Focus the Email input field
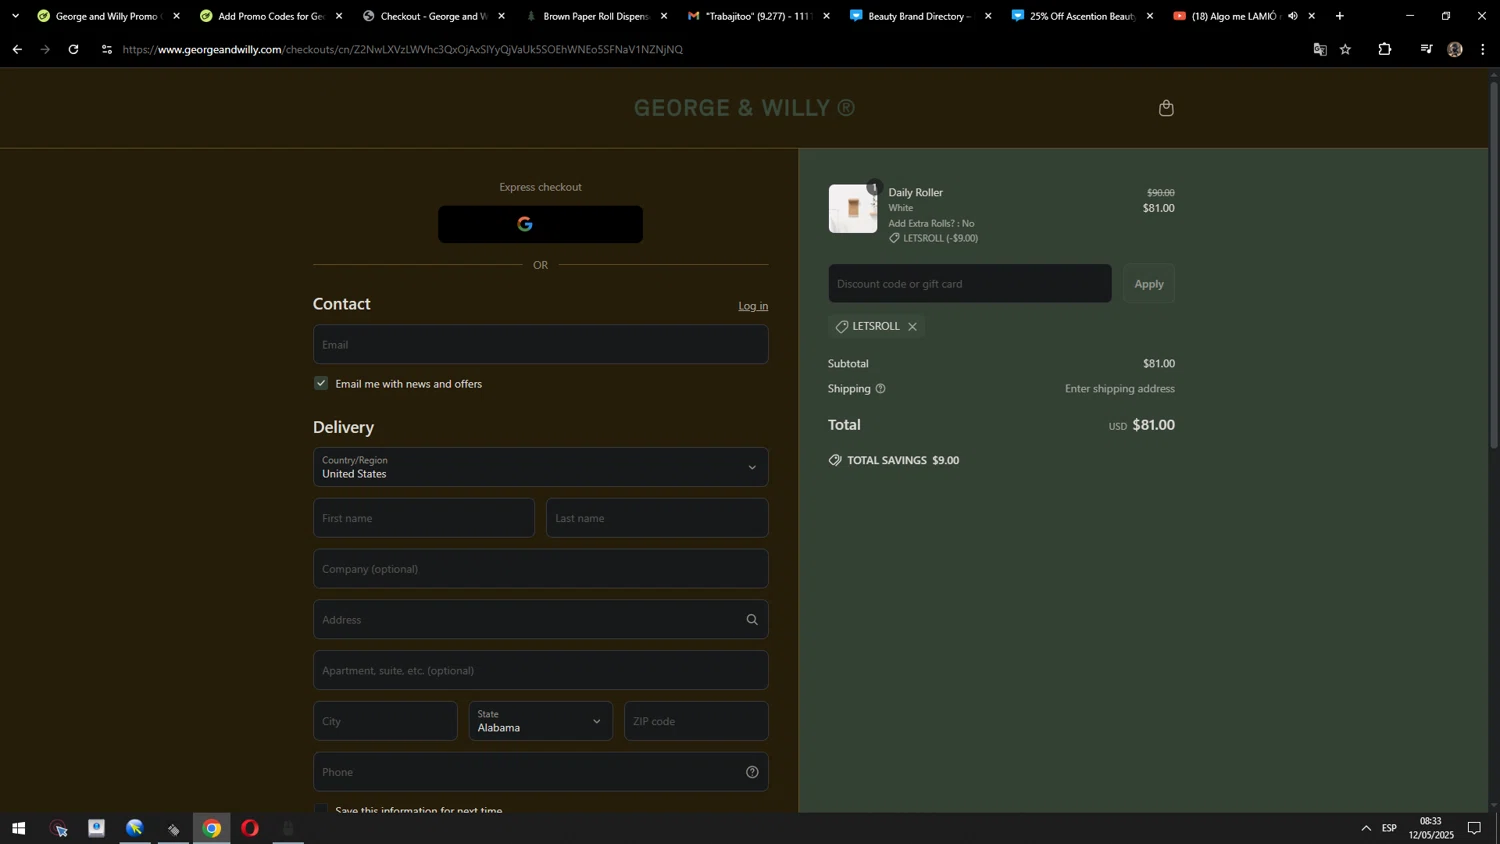 [540, 344]
